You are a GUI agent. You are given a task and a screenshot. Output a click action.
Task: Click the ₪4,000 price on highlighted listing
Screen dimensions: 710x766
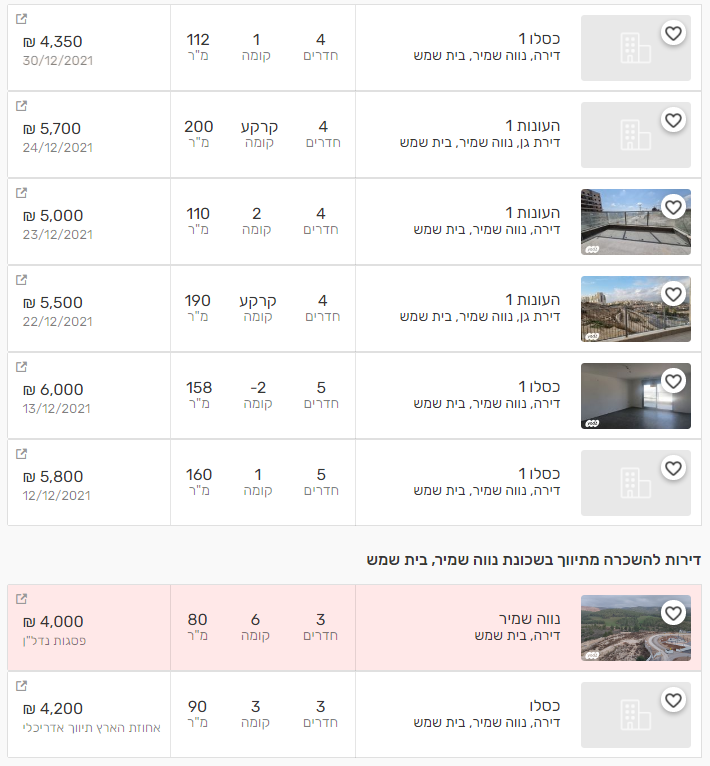point(53,621)
